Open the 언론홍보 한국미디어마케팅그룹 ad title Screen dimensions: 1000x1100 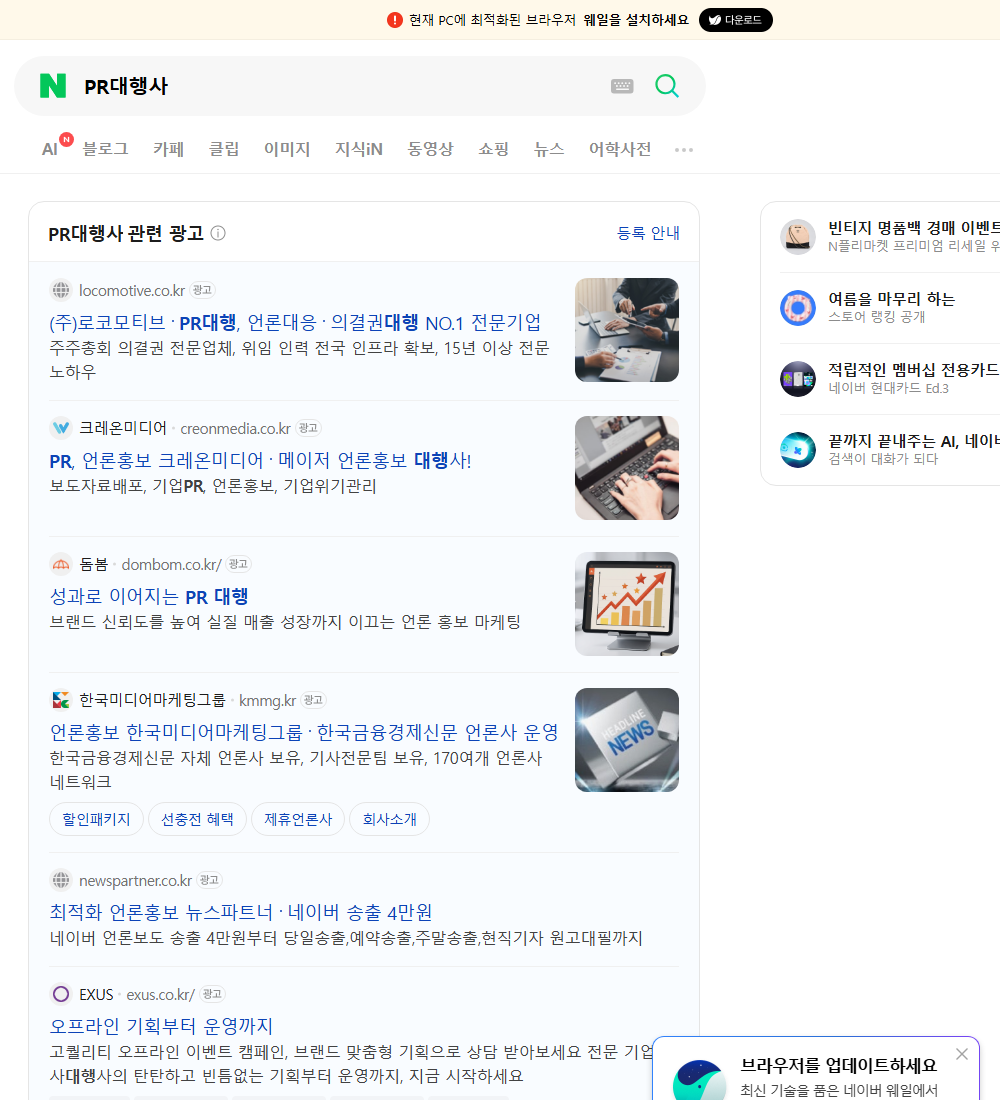[304, 732]
